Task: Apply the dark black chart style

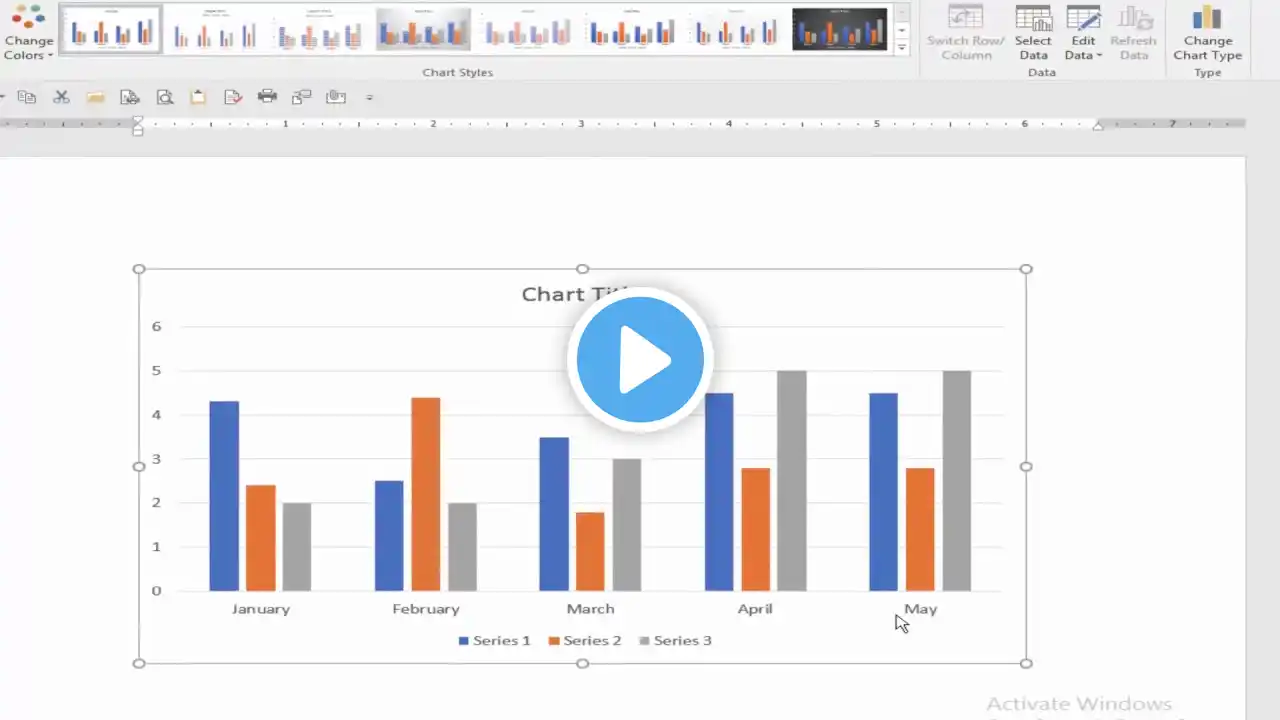Action: 839,29
